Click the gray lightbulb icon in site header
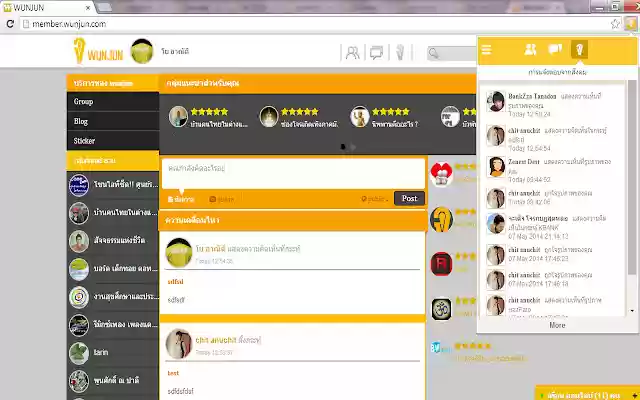640x400 pixels. coord(400,52)
